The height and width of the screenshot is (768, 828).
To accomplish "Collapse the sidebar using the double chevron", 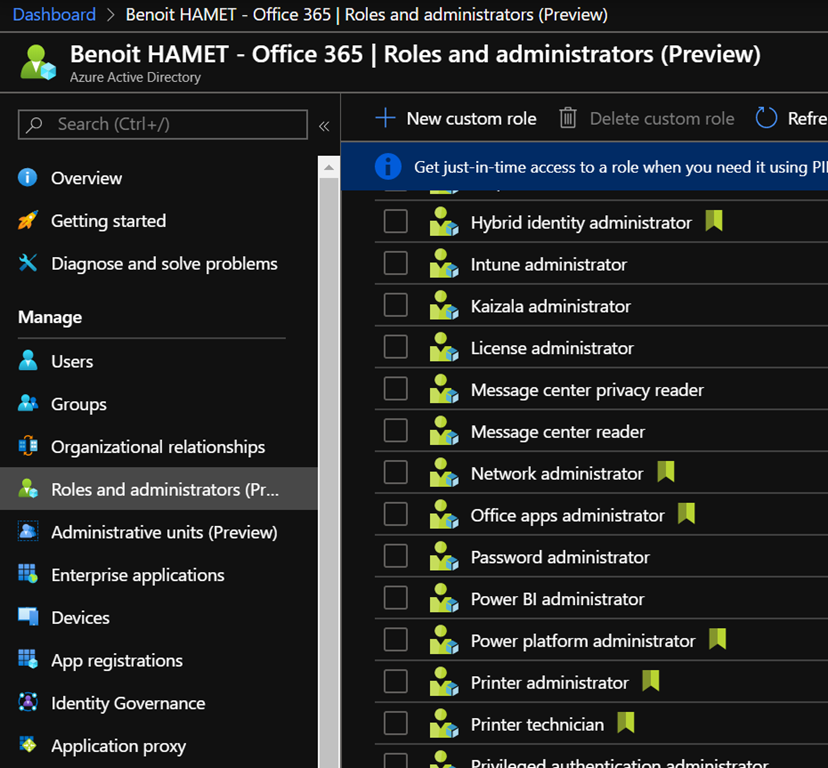I will click(x=324, y=126).
